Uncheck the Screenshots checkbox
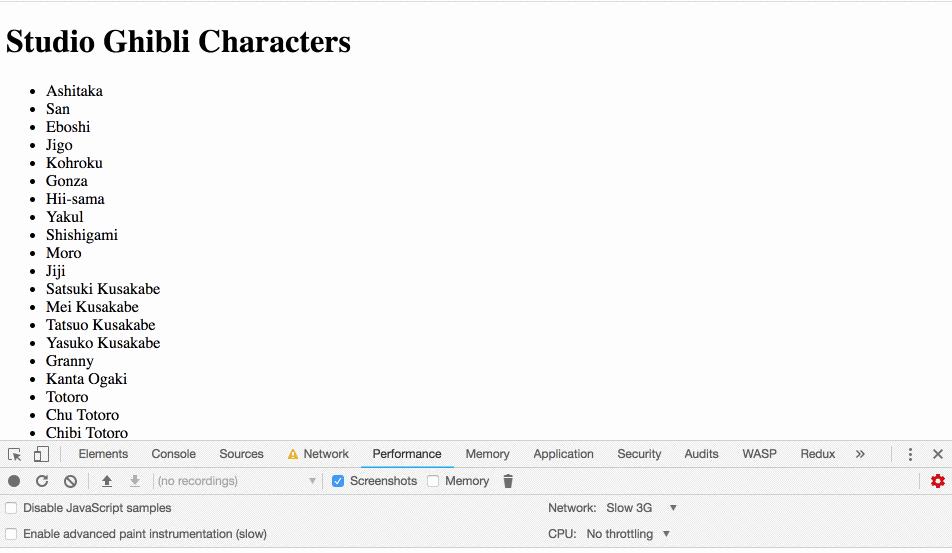Image resolution: width=952 pixels, height=553 pixels. click(x=338, y=481)
